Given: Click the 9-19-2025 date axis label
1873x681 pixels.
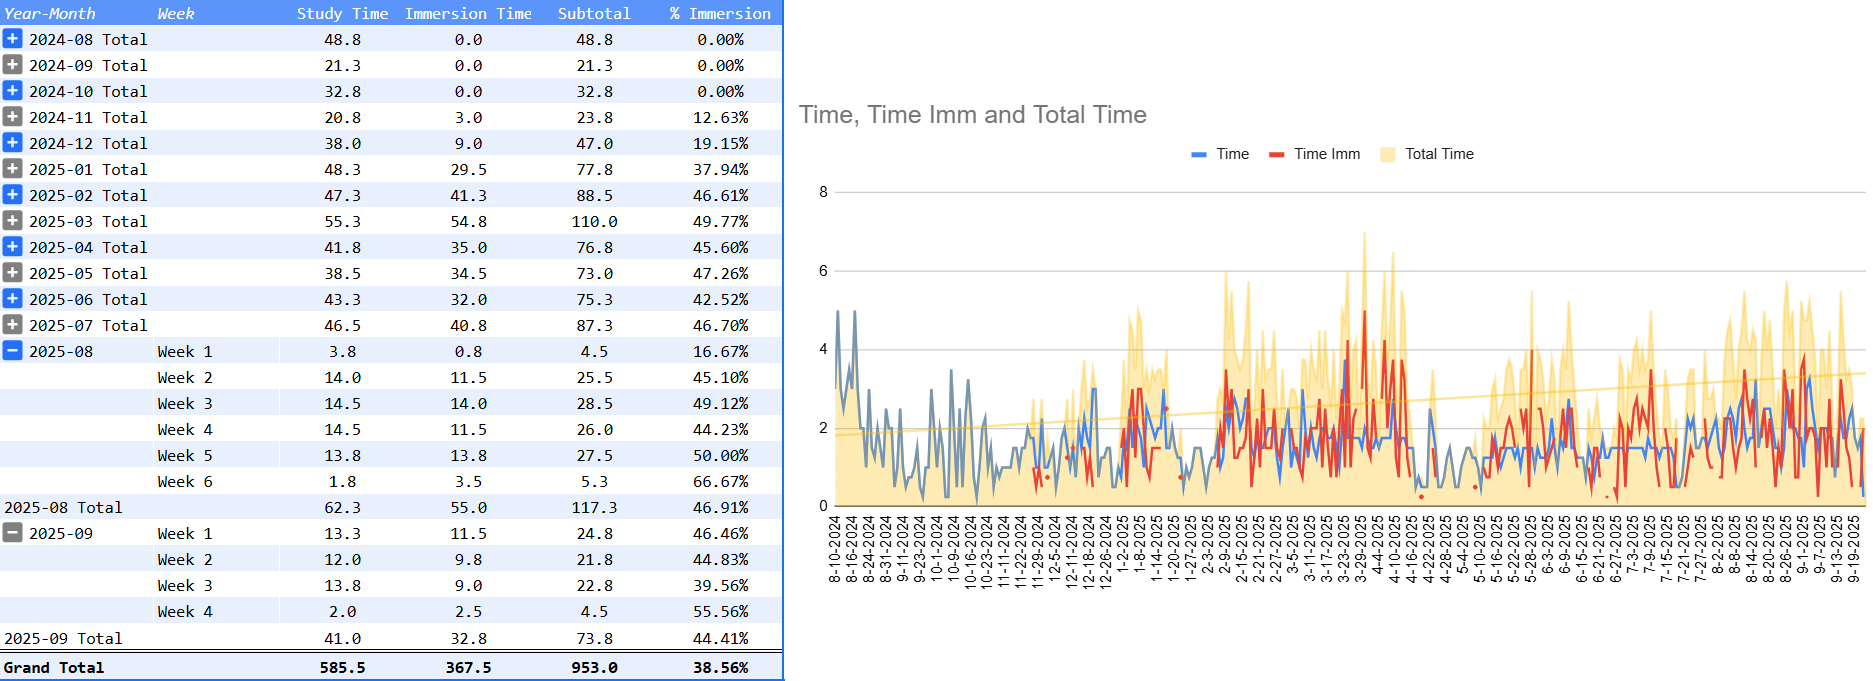Looking at the screenshot, I should coord(1853,549).
